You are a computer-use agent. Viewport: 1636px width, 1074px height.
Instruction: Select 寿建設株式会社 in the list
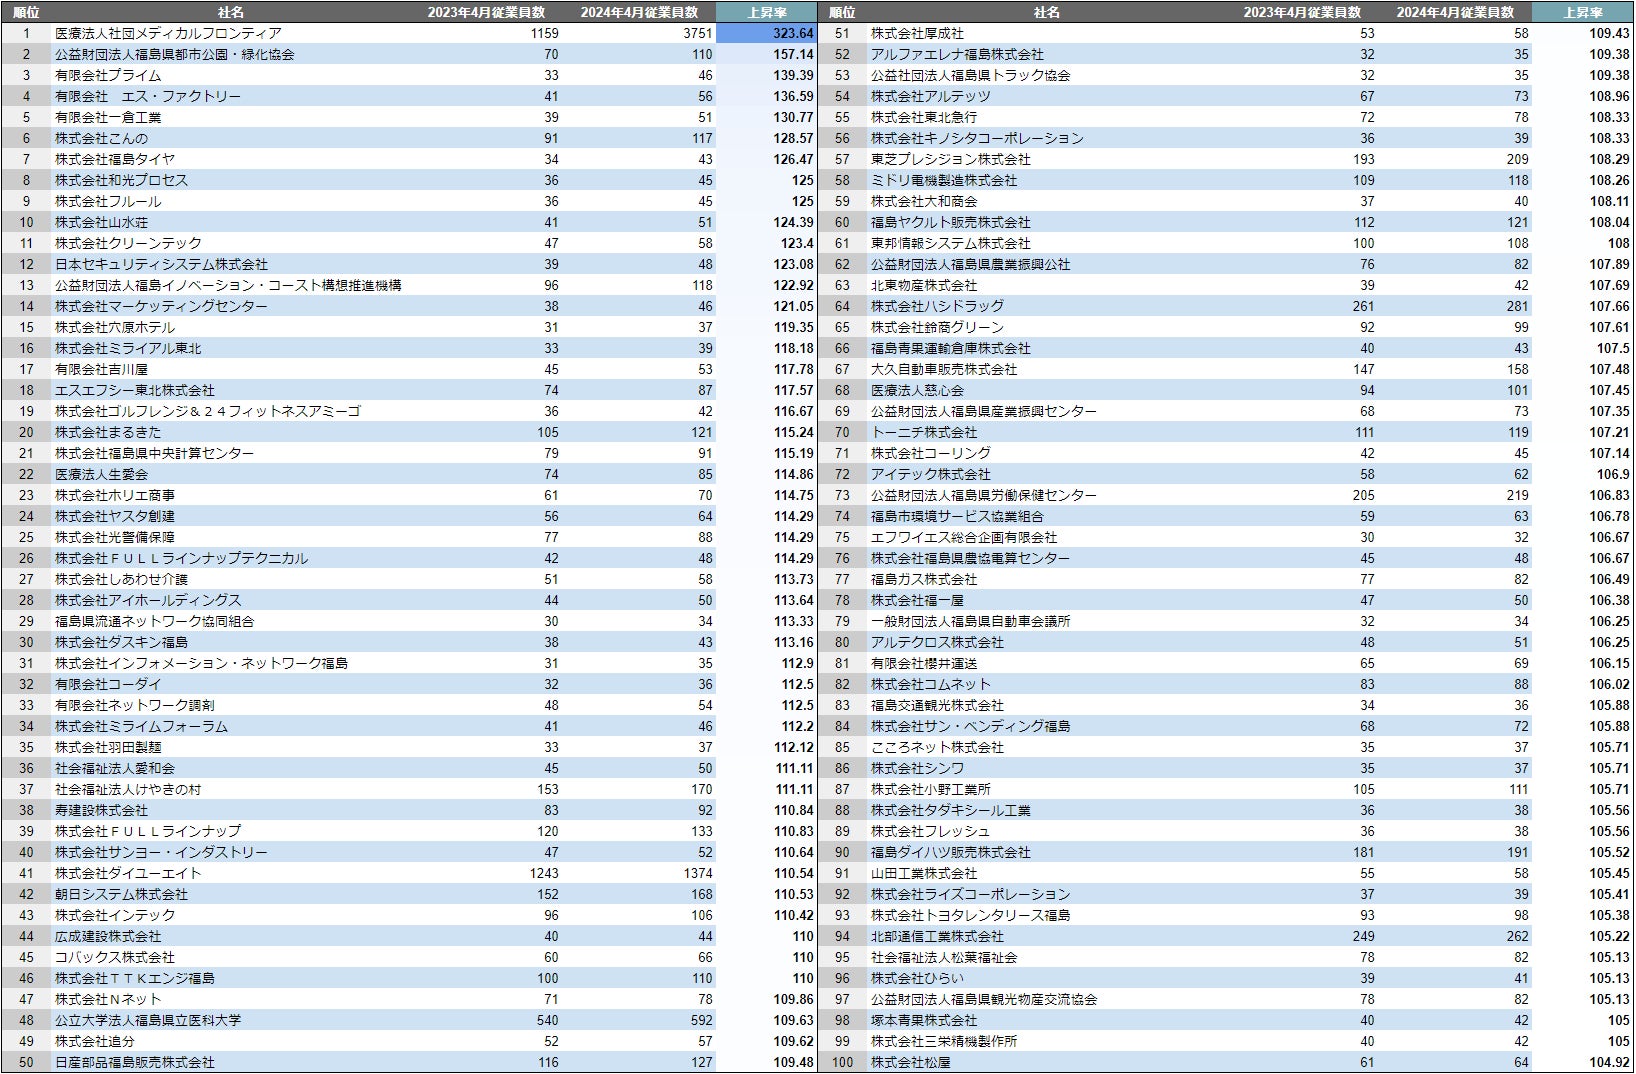[101, 810]
